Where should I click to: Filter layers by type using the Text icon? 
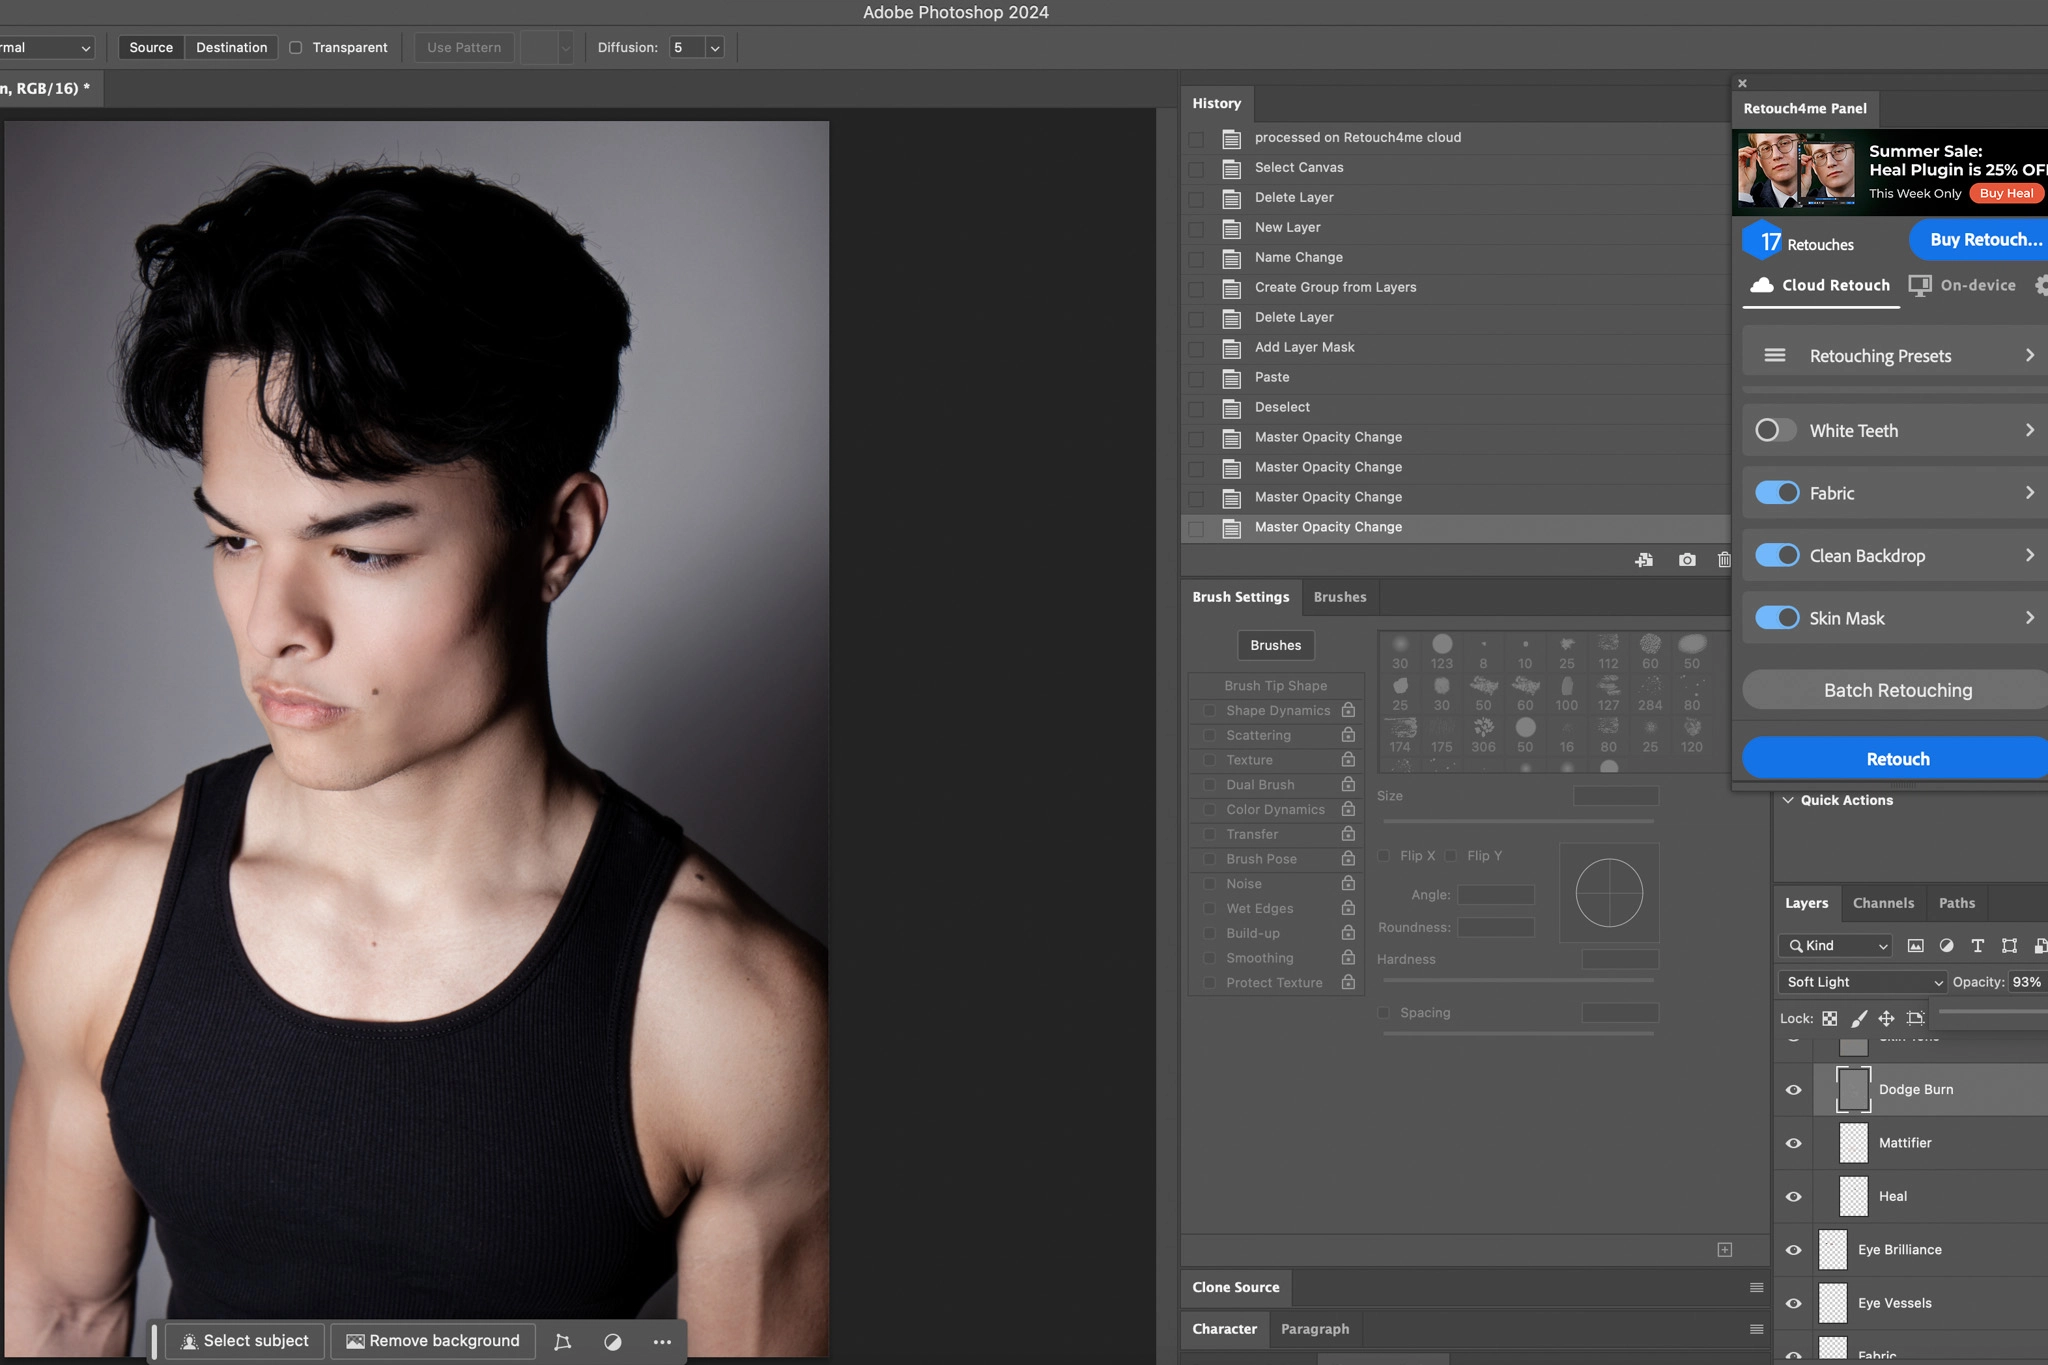click(1977, 945)
